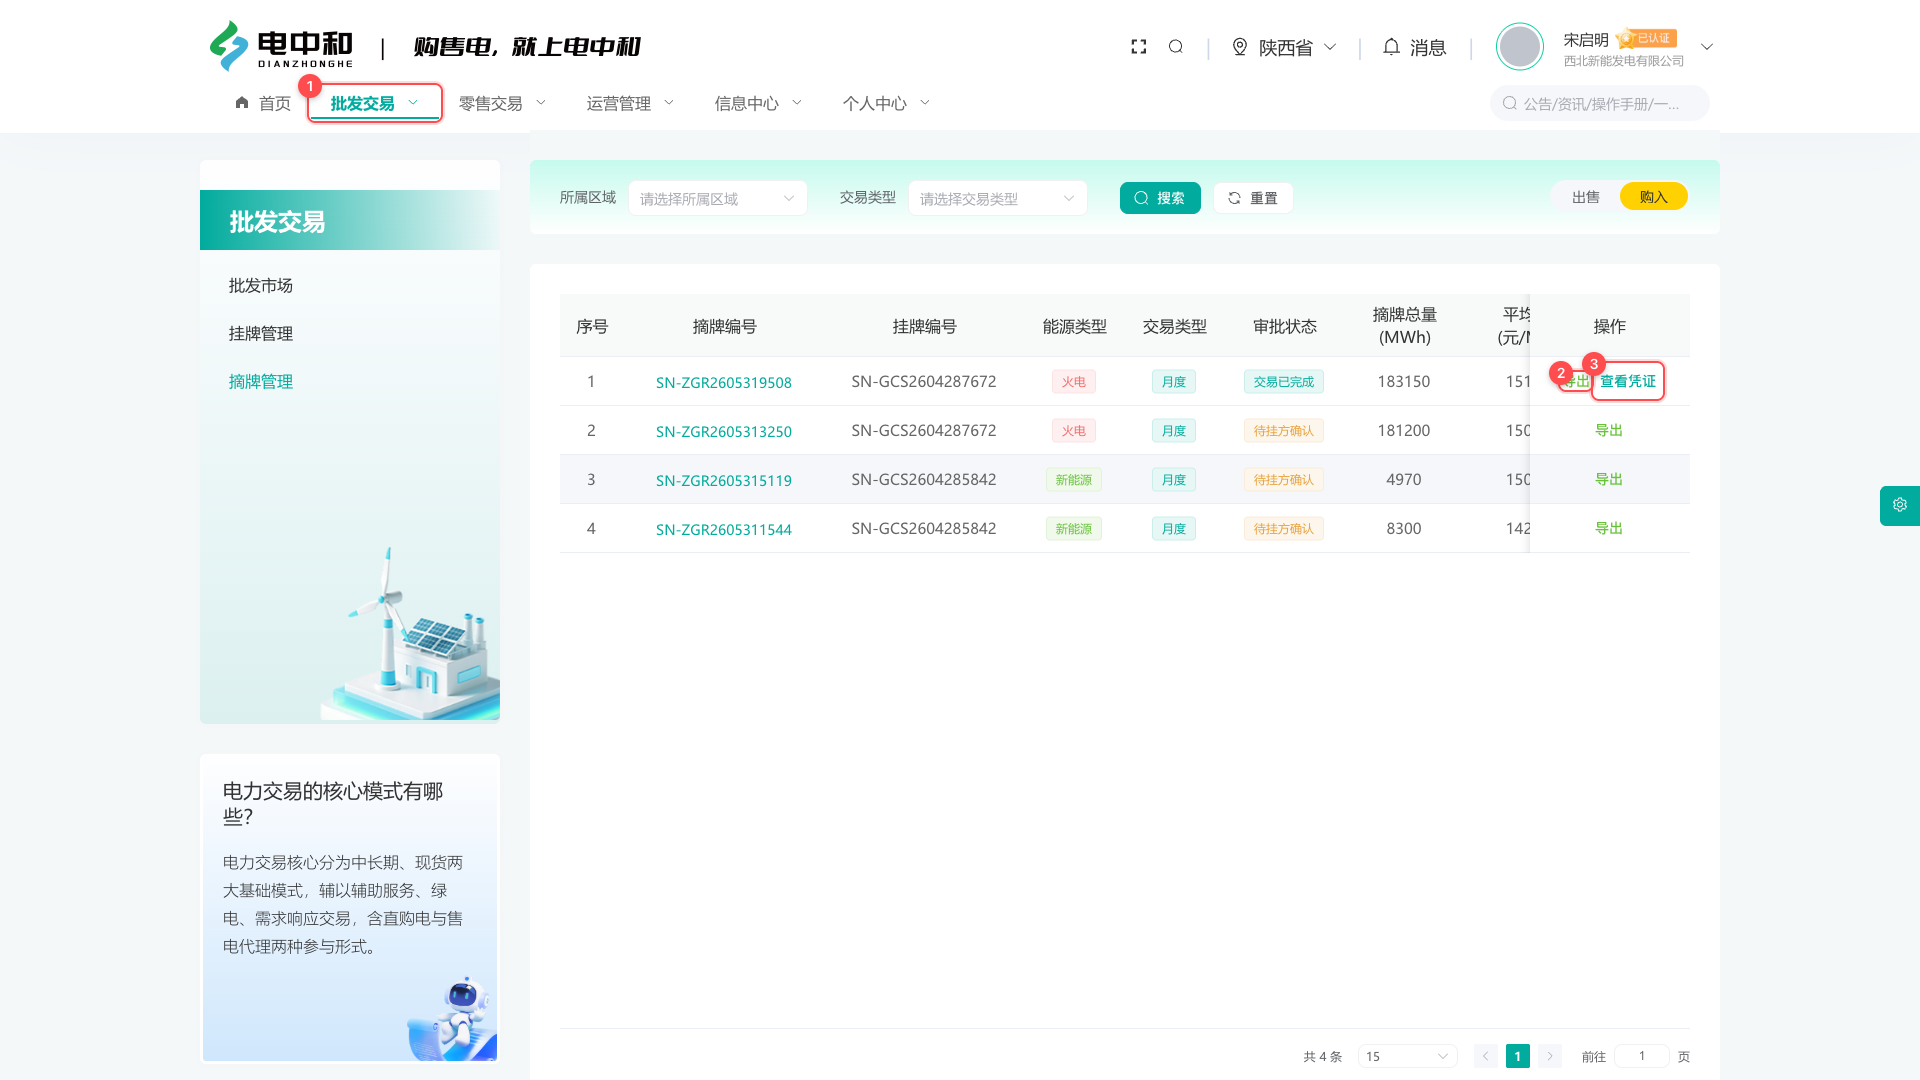Switch to 购入 mode
Viewport: 1920px width, 1080px height.
[x=1654, y=197]
